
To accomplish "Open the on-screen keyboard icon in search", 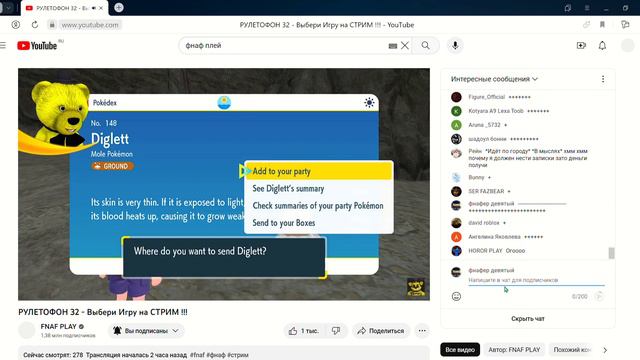I will click(x=393, y=46).
